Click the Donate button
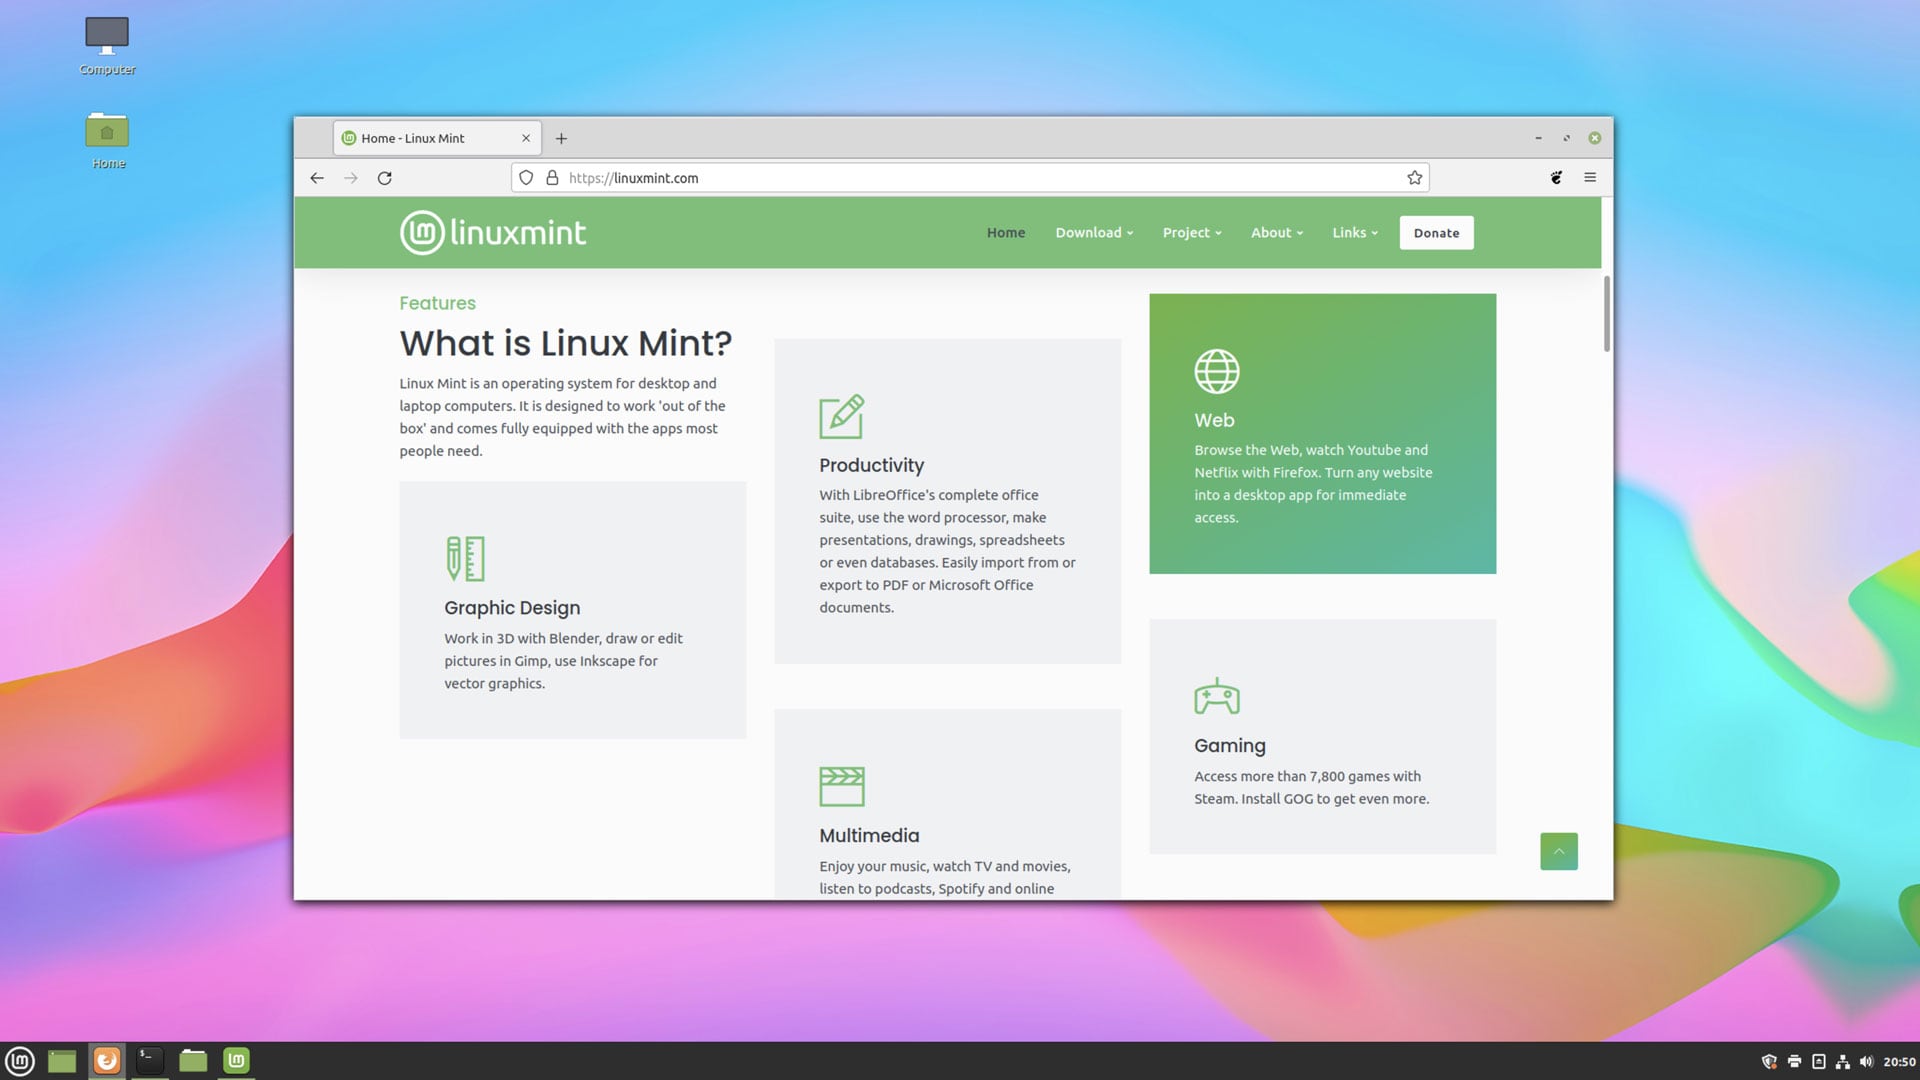The height and width of the screenshot is (1080, 1920). tap(1436, 231)
